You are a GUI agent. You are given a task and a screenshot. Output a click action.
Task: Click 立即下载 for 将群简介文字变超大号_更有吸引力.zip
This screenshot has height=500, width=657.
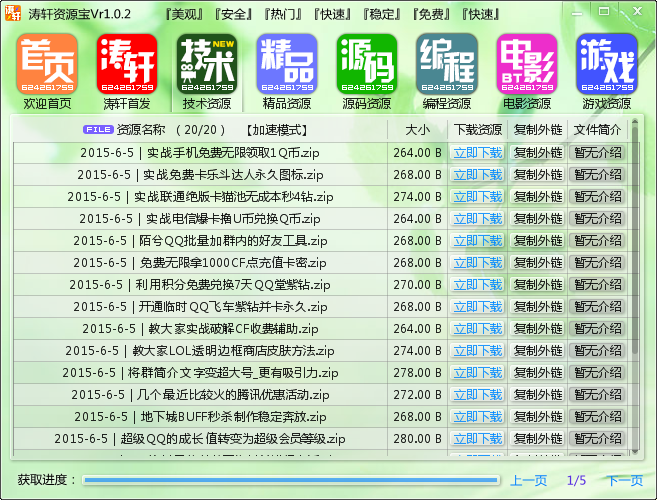click(x=478, y=373)
